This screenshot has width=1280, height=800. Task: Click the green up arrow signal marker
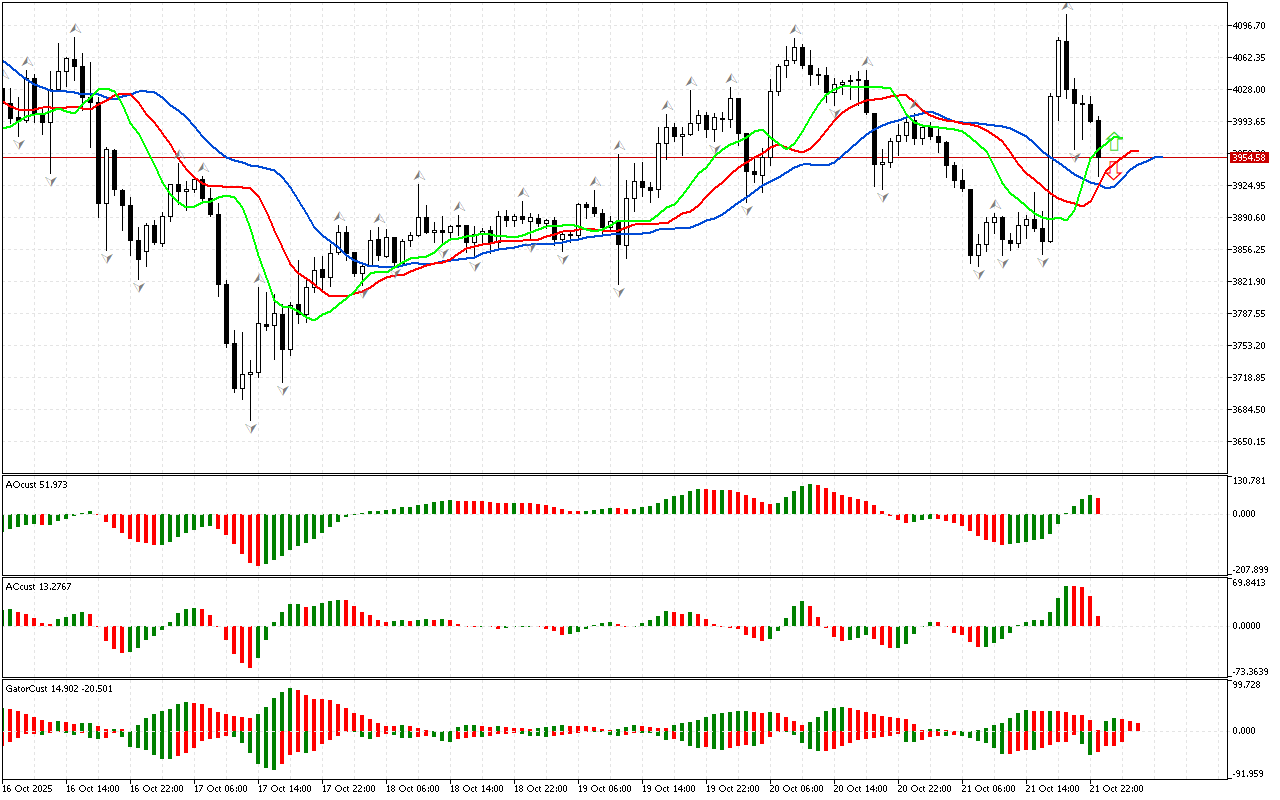1114,142
